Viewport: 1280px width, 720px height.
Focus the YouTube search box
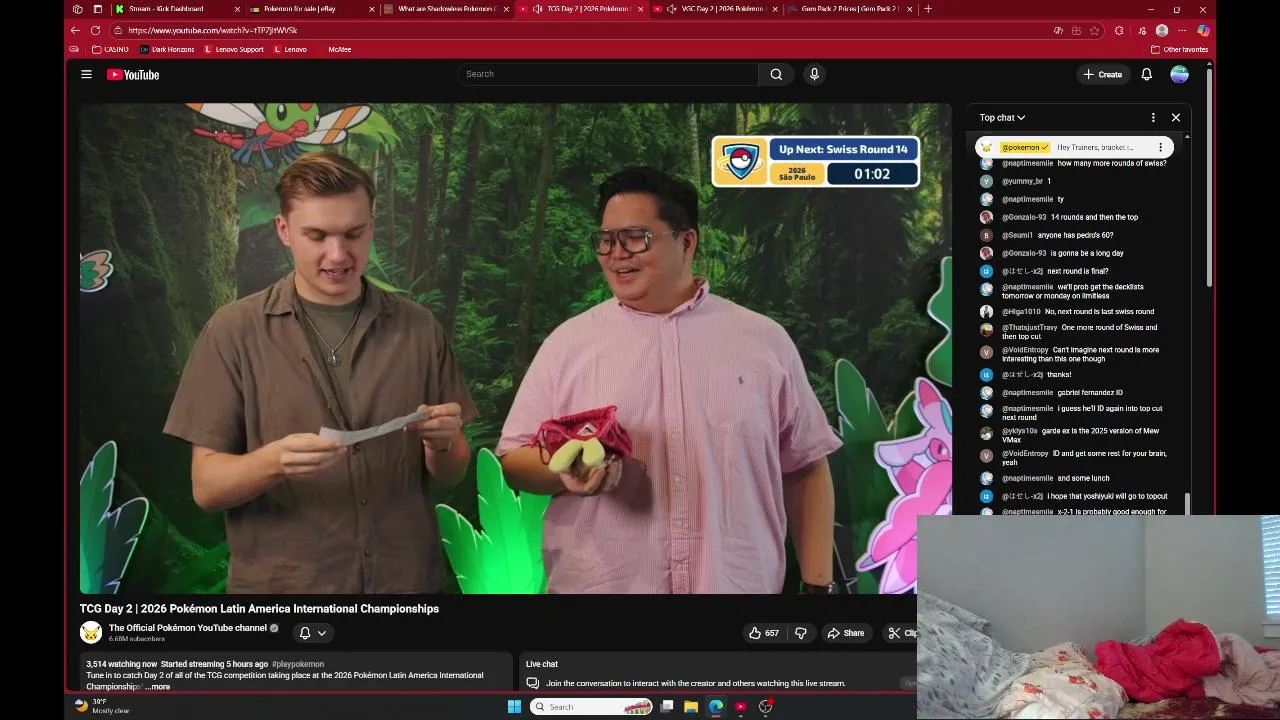pyautogui.click(x=608, y=74)
